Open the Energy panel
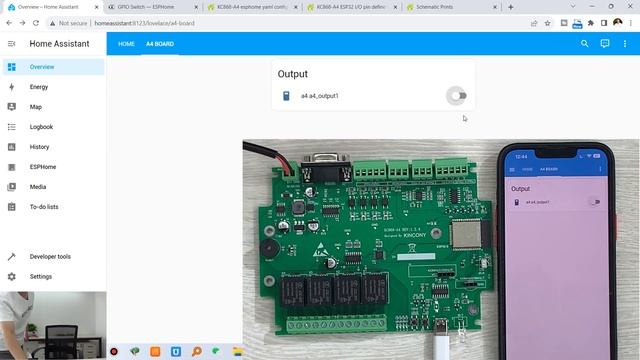 click(x=53, y=87)
